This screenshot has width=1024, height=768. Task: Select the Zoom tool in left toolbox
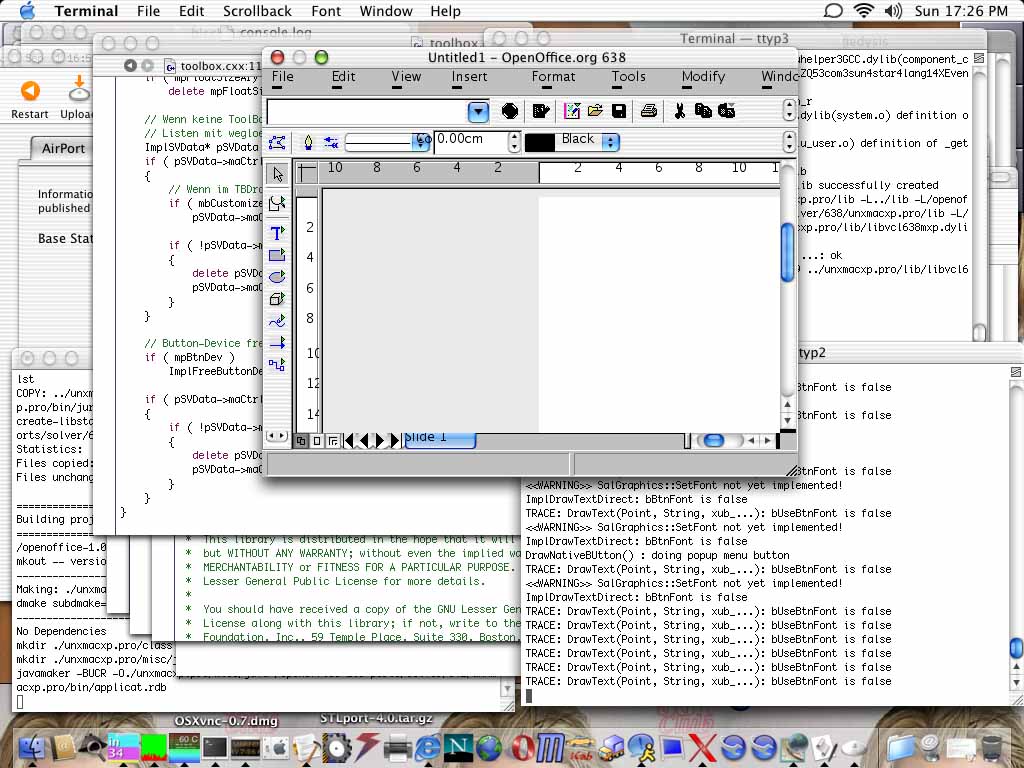pos(278,204)
